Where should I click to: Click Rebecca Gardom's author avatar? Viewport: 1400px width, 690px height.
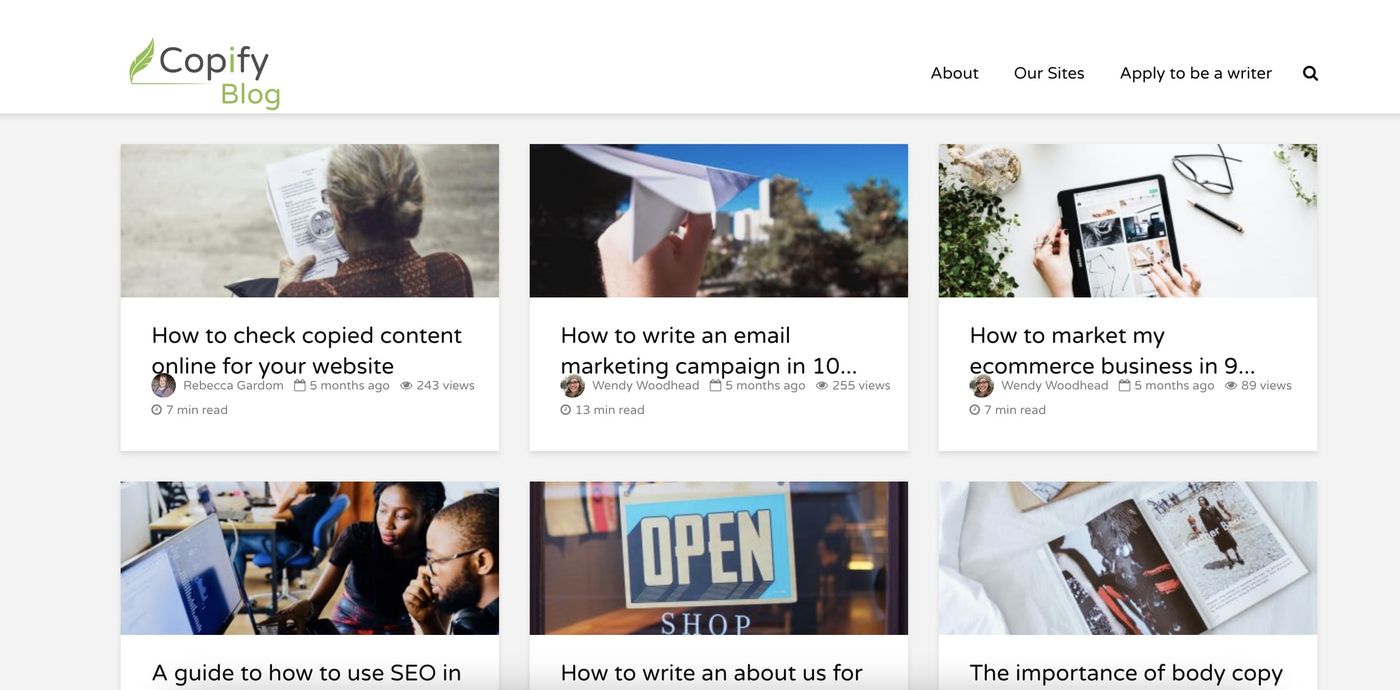click(163, 386)
